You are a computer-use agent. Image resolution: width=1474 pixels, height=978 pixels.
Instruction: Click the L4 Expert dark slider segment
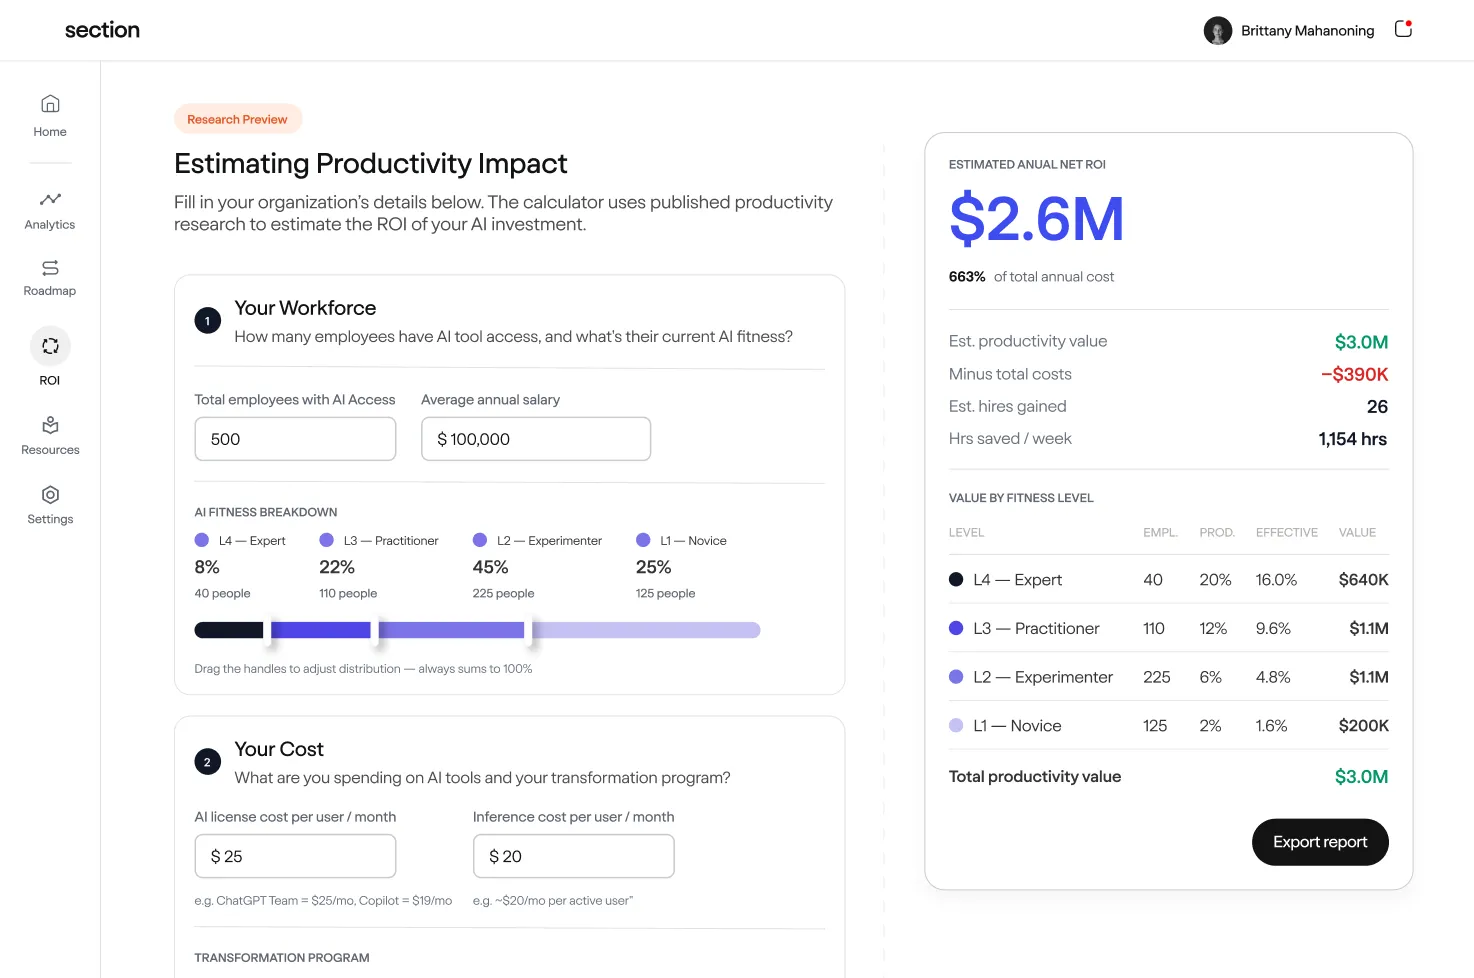point(228,630)
